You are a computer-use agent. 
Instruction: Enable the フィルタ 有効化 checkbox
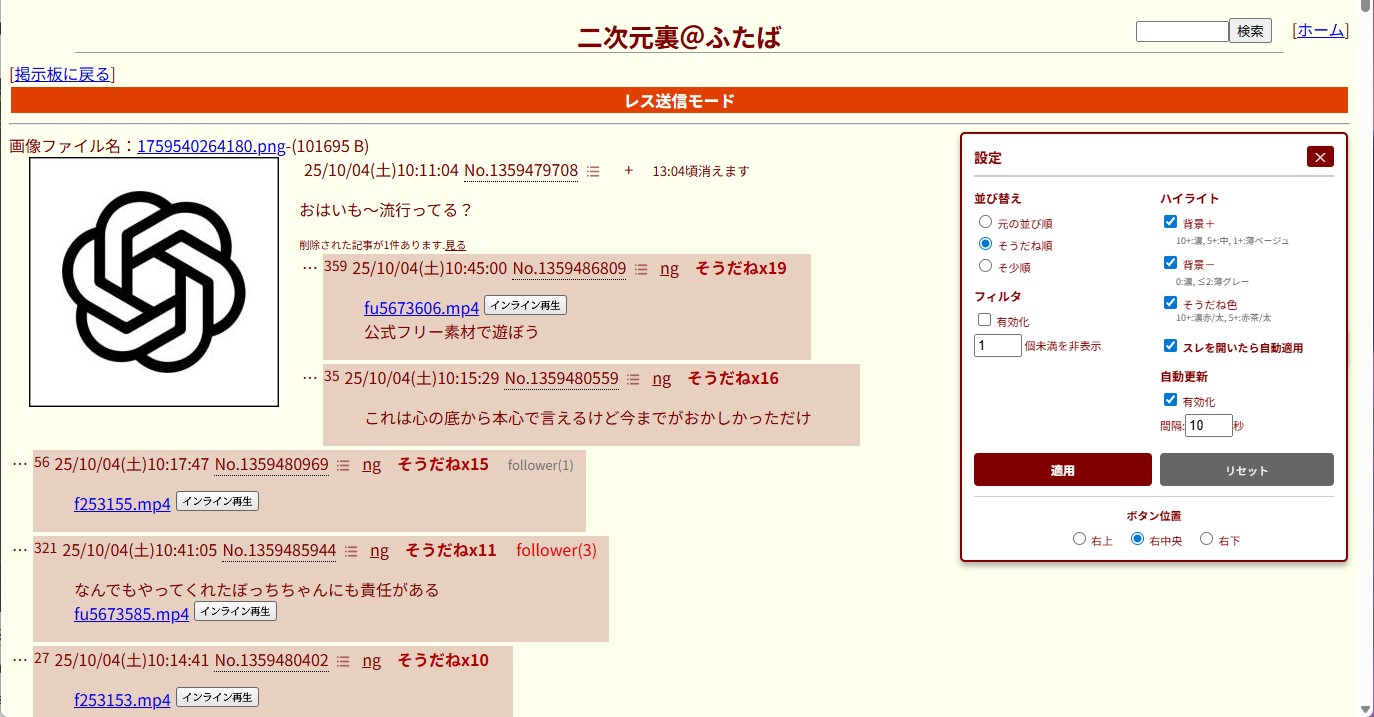pos(984,320)
